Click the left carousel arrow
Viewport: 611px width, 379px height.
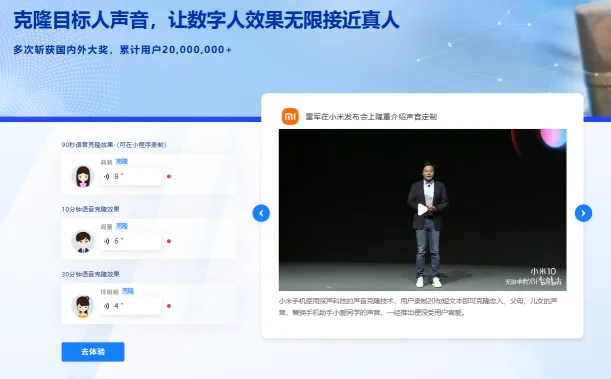(x=261, y=213)
